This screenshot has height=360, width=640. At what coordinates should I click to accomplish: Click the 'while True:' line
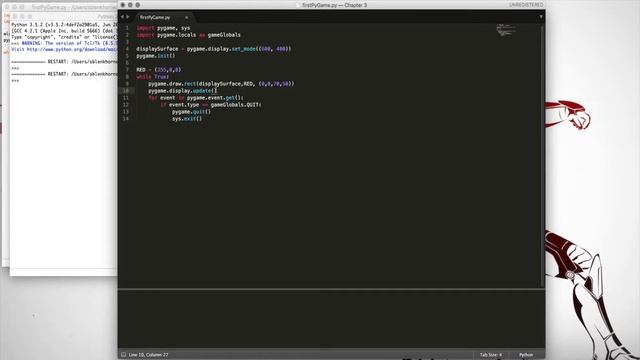click(153, 77)
